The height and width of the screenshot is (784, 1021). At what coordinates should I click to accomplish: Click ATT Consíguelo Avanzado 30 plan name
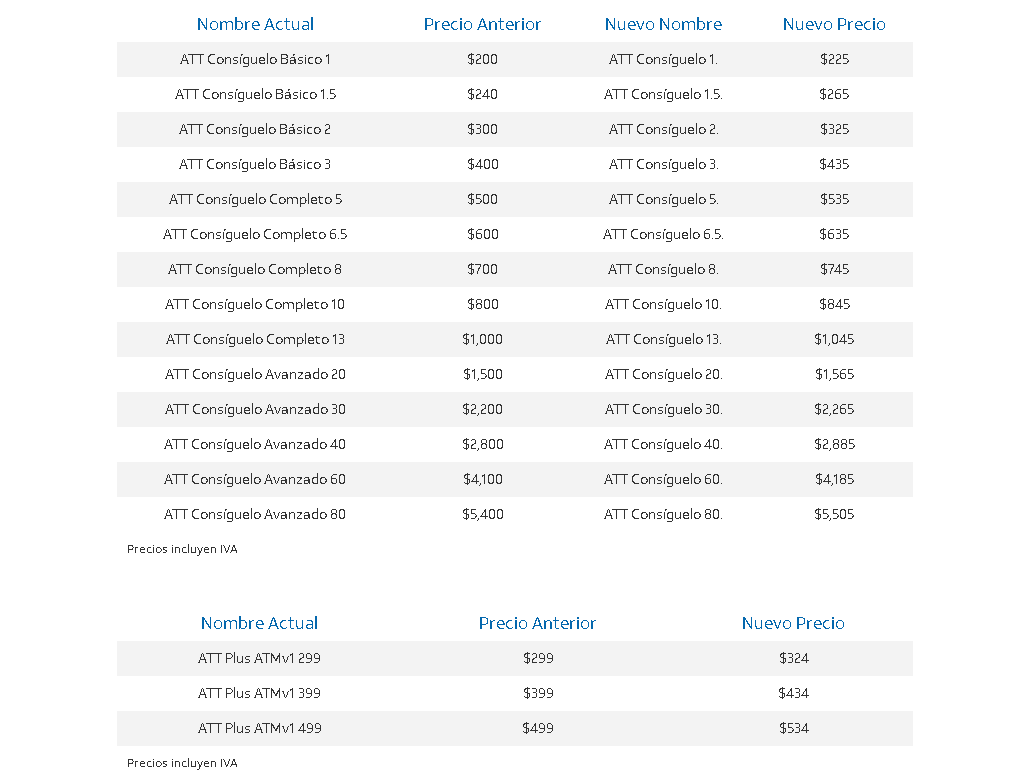pyautogui.click(x=255, y=409)
